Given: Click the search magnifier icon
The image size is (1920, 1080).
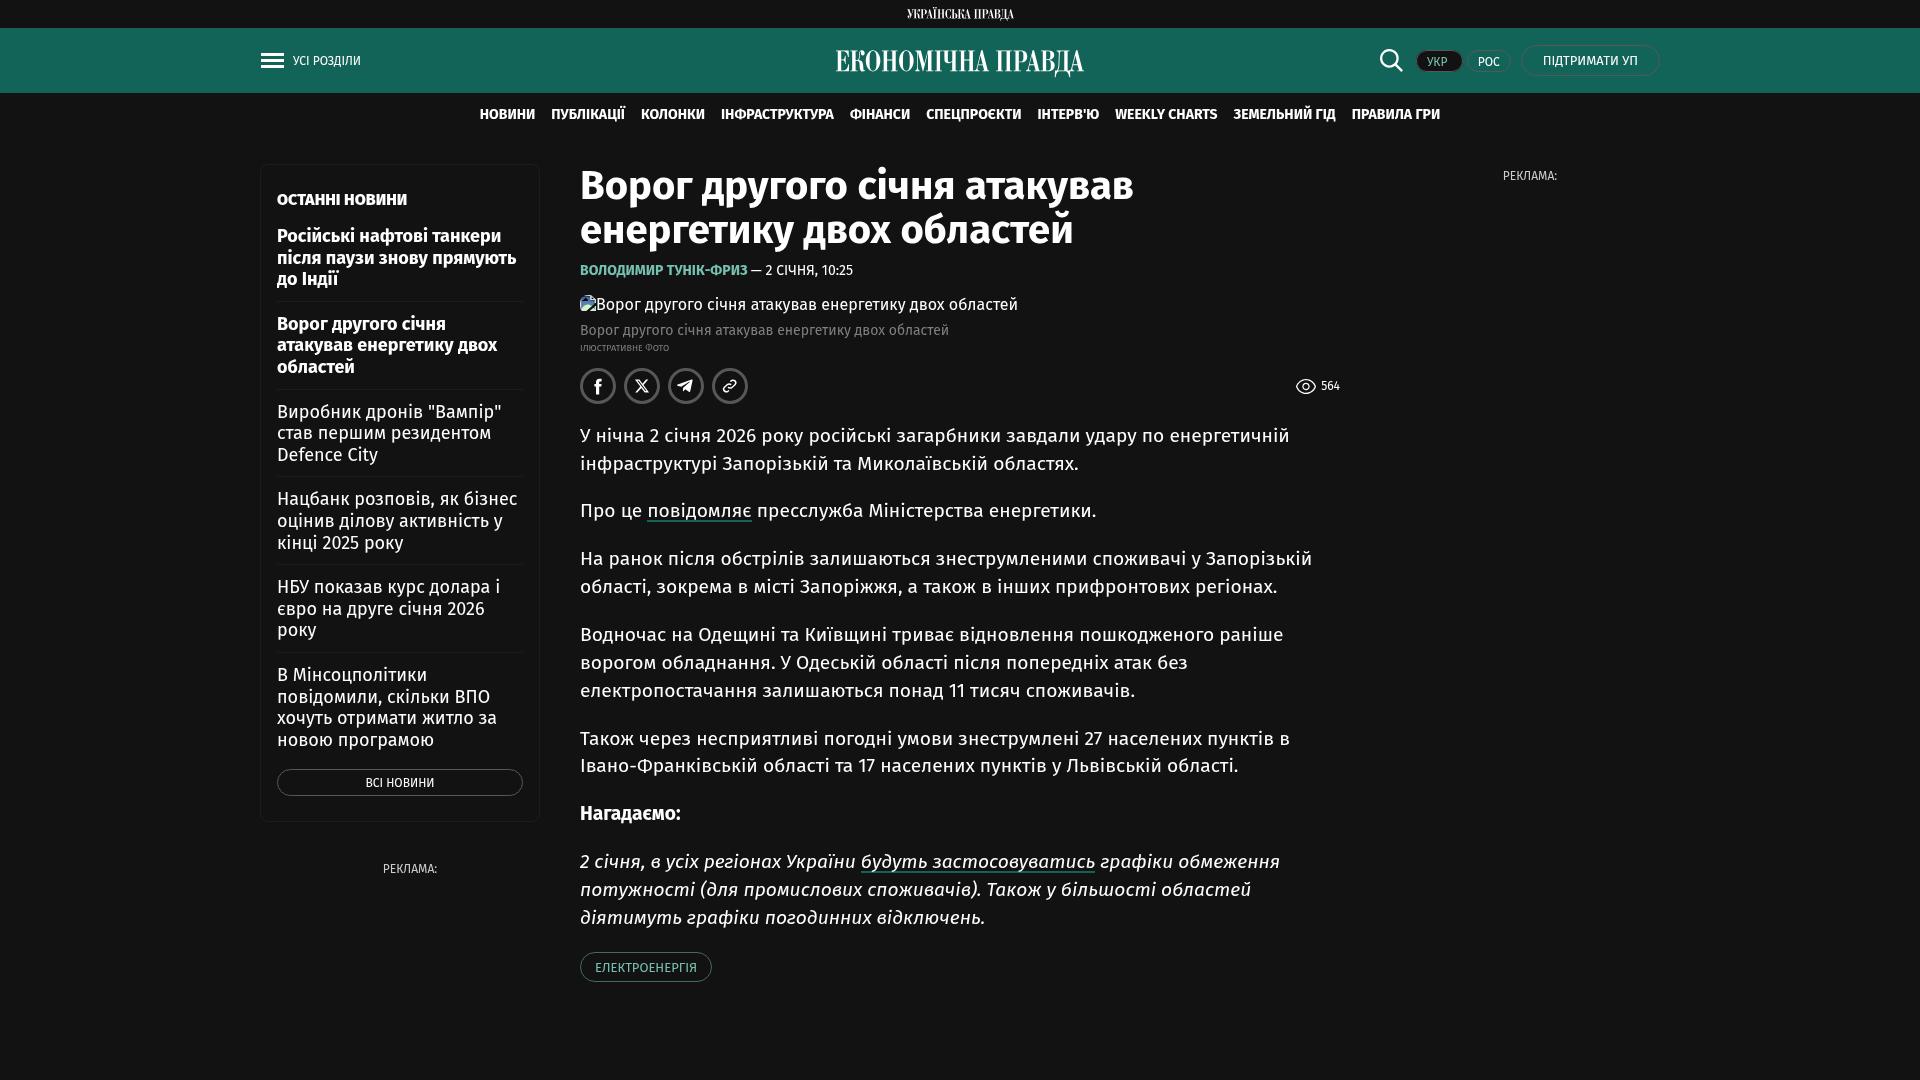Looking at the screenshot, I should [1391, 60].
